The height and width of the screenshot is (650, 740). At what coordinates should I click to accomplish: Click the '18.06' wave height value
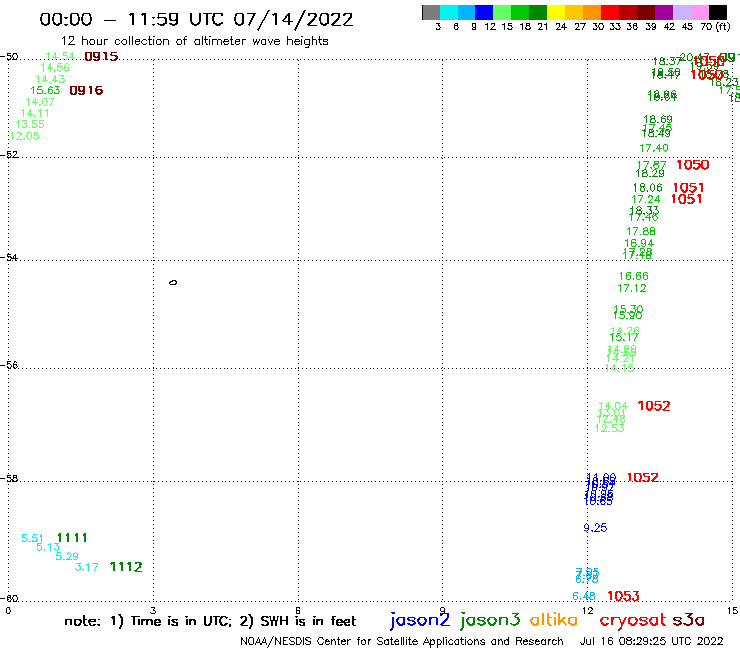click(648, 188)
